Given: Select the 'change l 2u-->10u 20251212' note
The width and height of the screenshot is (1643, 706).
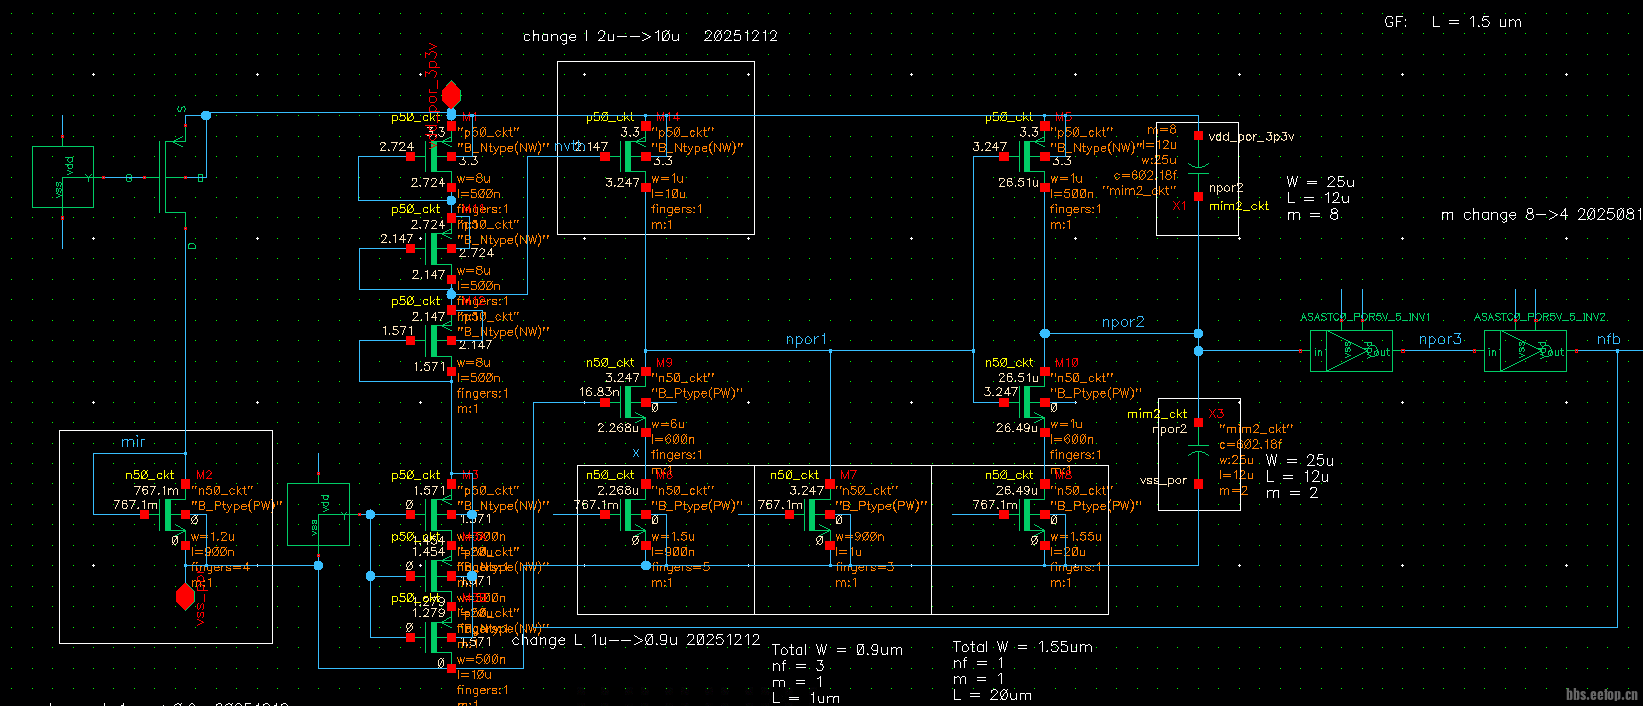Looking at the screenshot, I should coord(650,36).
